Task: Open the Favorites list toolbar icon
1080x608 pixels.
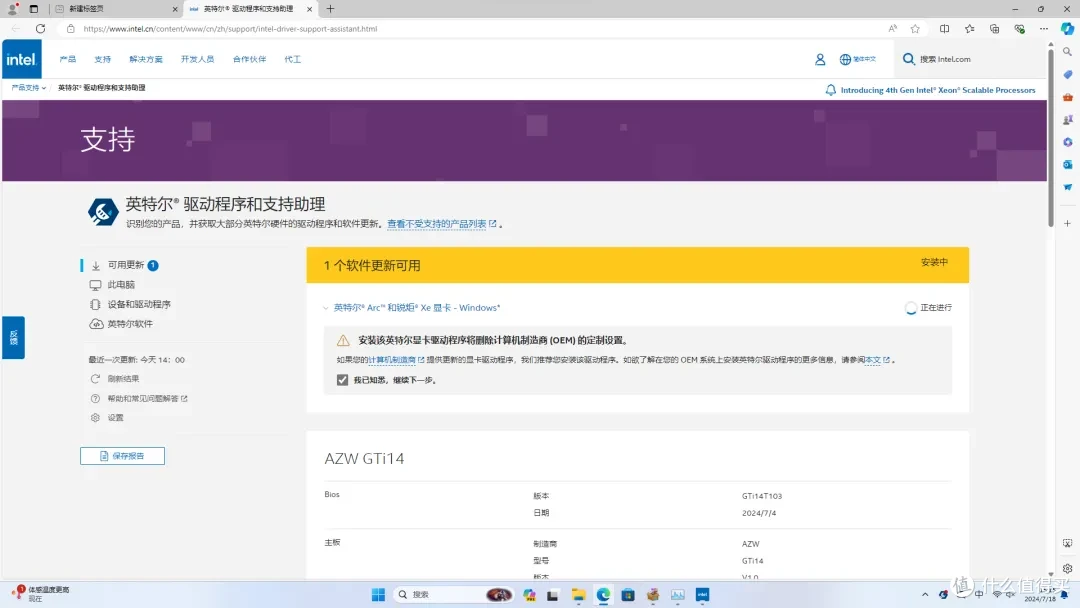Action: coord(969,29)
